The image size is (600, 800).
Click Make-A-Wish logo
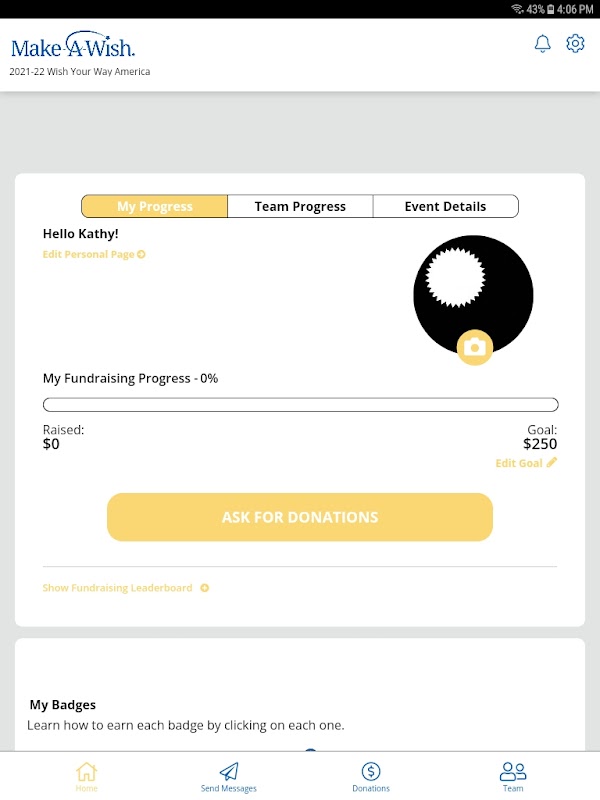(x=73, y=45)
